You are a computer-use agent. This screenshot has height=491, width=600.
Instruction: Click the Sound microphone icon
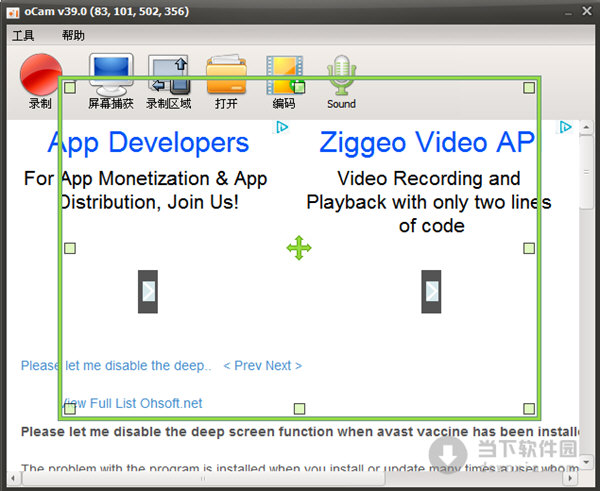pos(341,75)
